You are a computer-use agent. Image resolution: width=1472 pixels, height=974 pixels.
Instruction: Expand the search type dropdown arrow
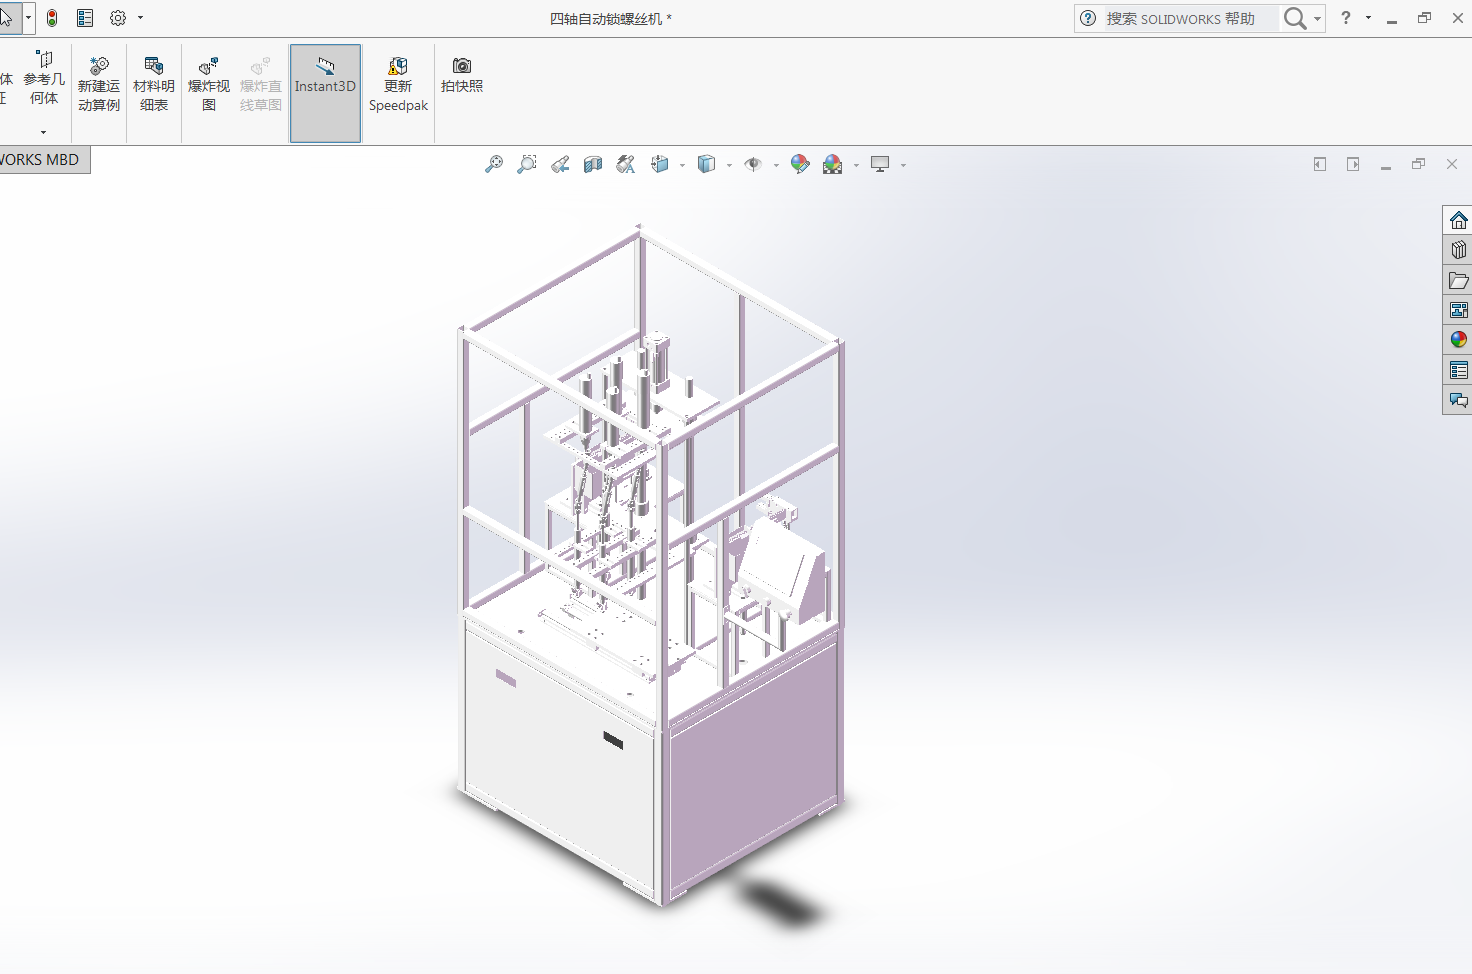[1317, 19]
